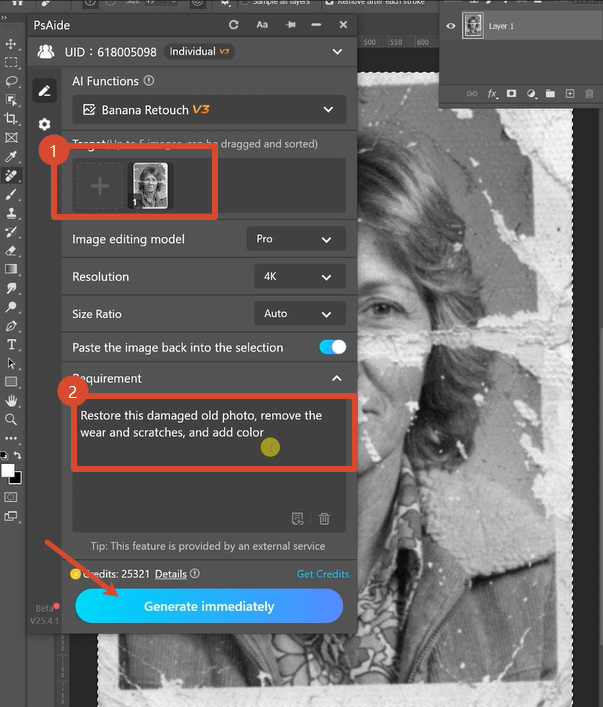Select the Rectangular Marquee tool
603x707 pixels.
point(11,62)
